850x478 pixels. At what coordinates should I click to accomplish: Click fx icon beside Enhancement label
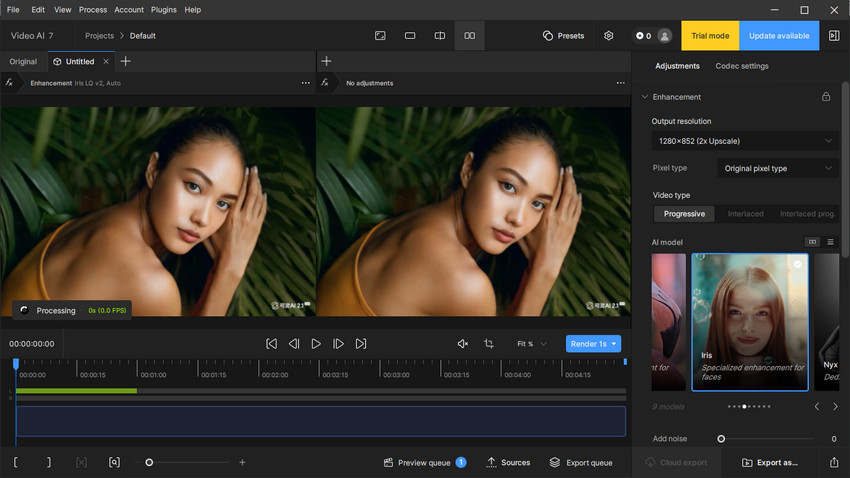[x=9, y=82]
